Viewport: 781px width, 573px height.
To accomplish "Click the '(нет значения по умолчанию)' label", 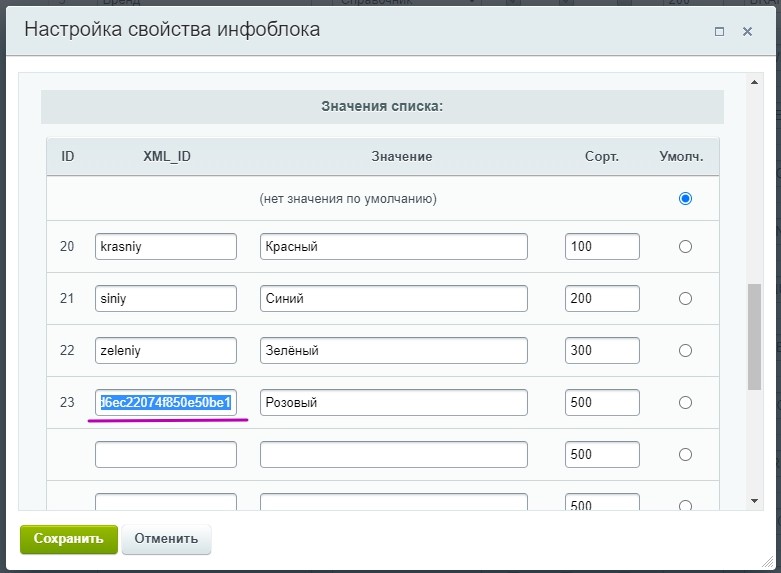I will coord(348,199).
